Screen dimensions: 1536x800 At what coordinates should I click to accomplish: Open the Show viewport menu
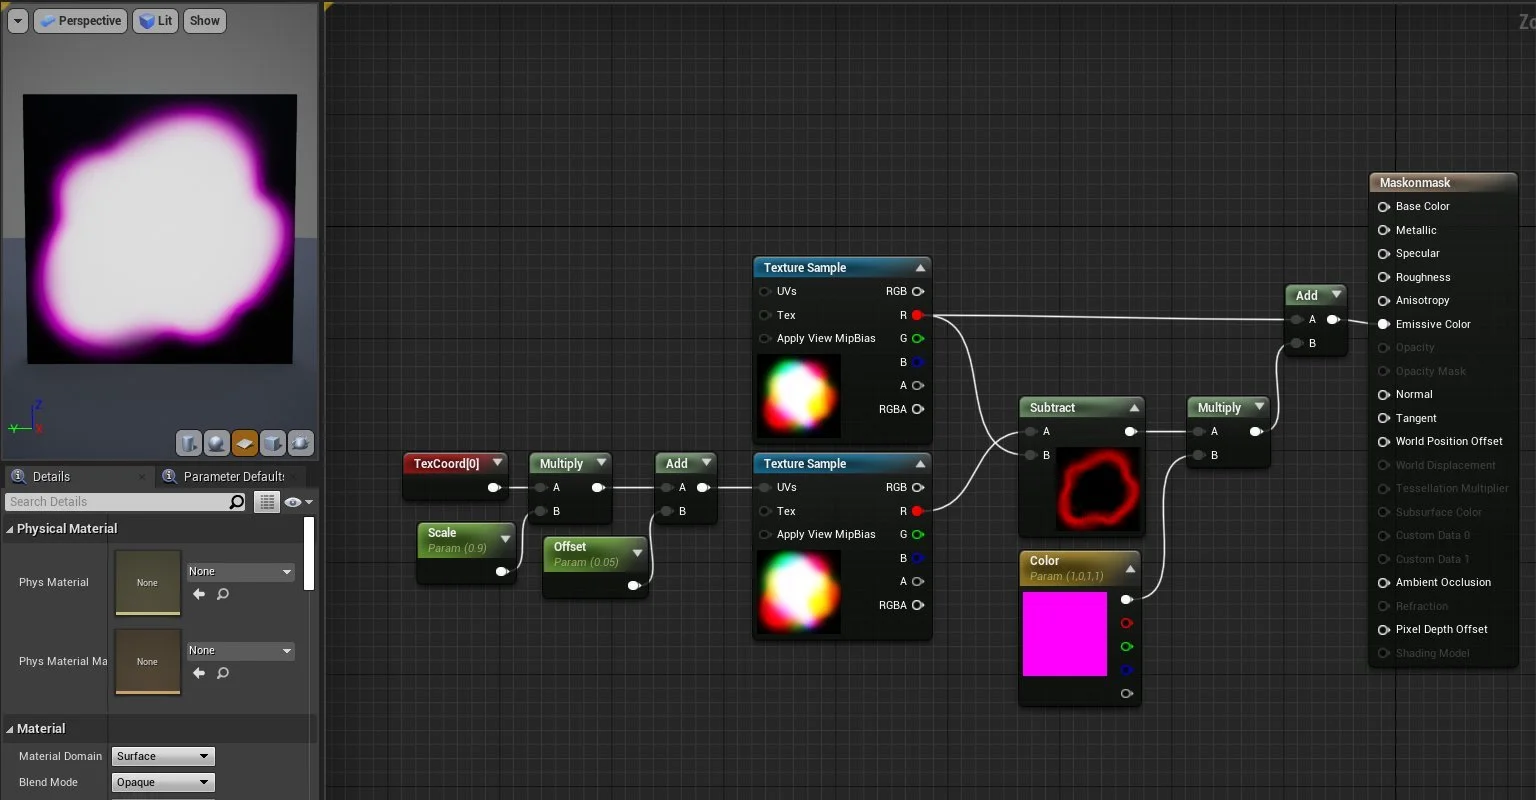point(204,20)
